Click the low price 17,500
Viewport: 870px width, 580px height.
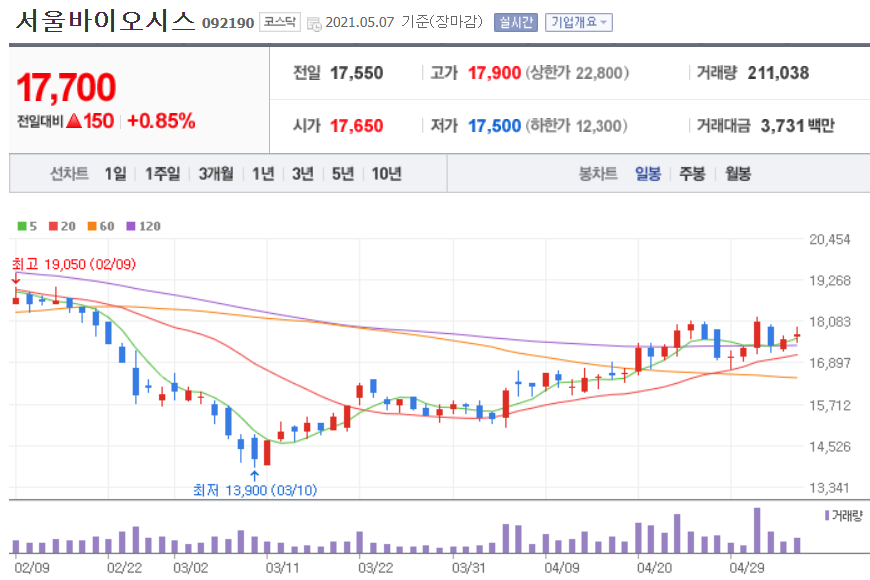[494, 126]
